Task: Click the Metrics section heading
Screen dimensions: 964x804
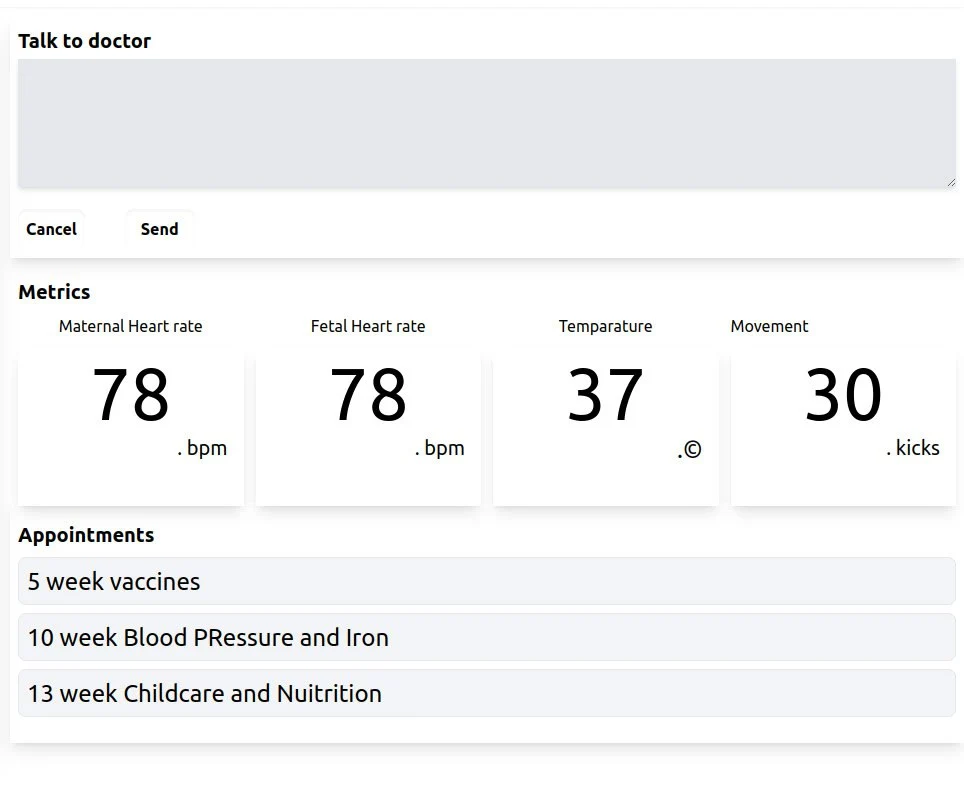Action: (x=54, y=292)
